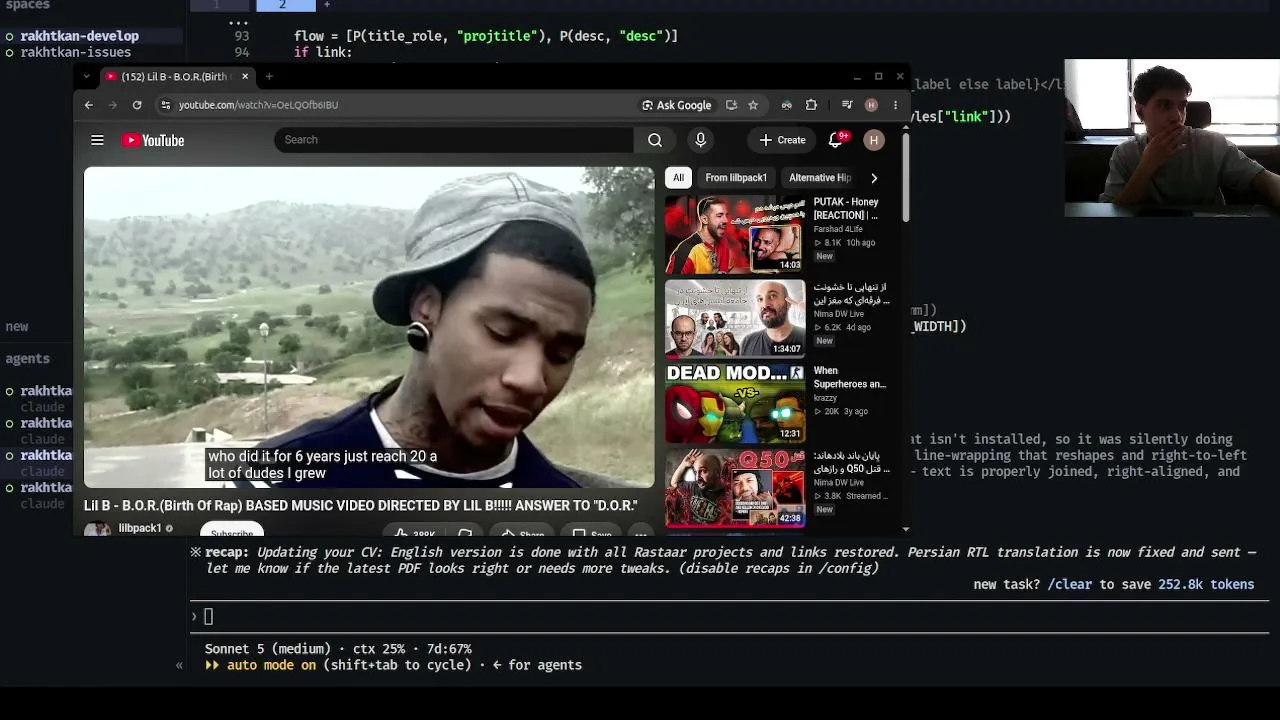Open lilbpack1 channel avatar
This screenshot has height=720, width=1280.
pyautogui.click(x=97, y=530)
